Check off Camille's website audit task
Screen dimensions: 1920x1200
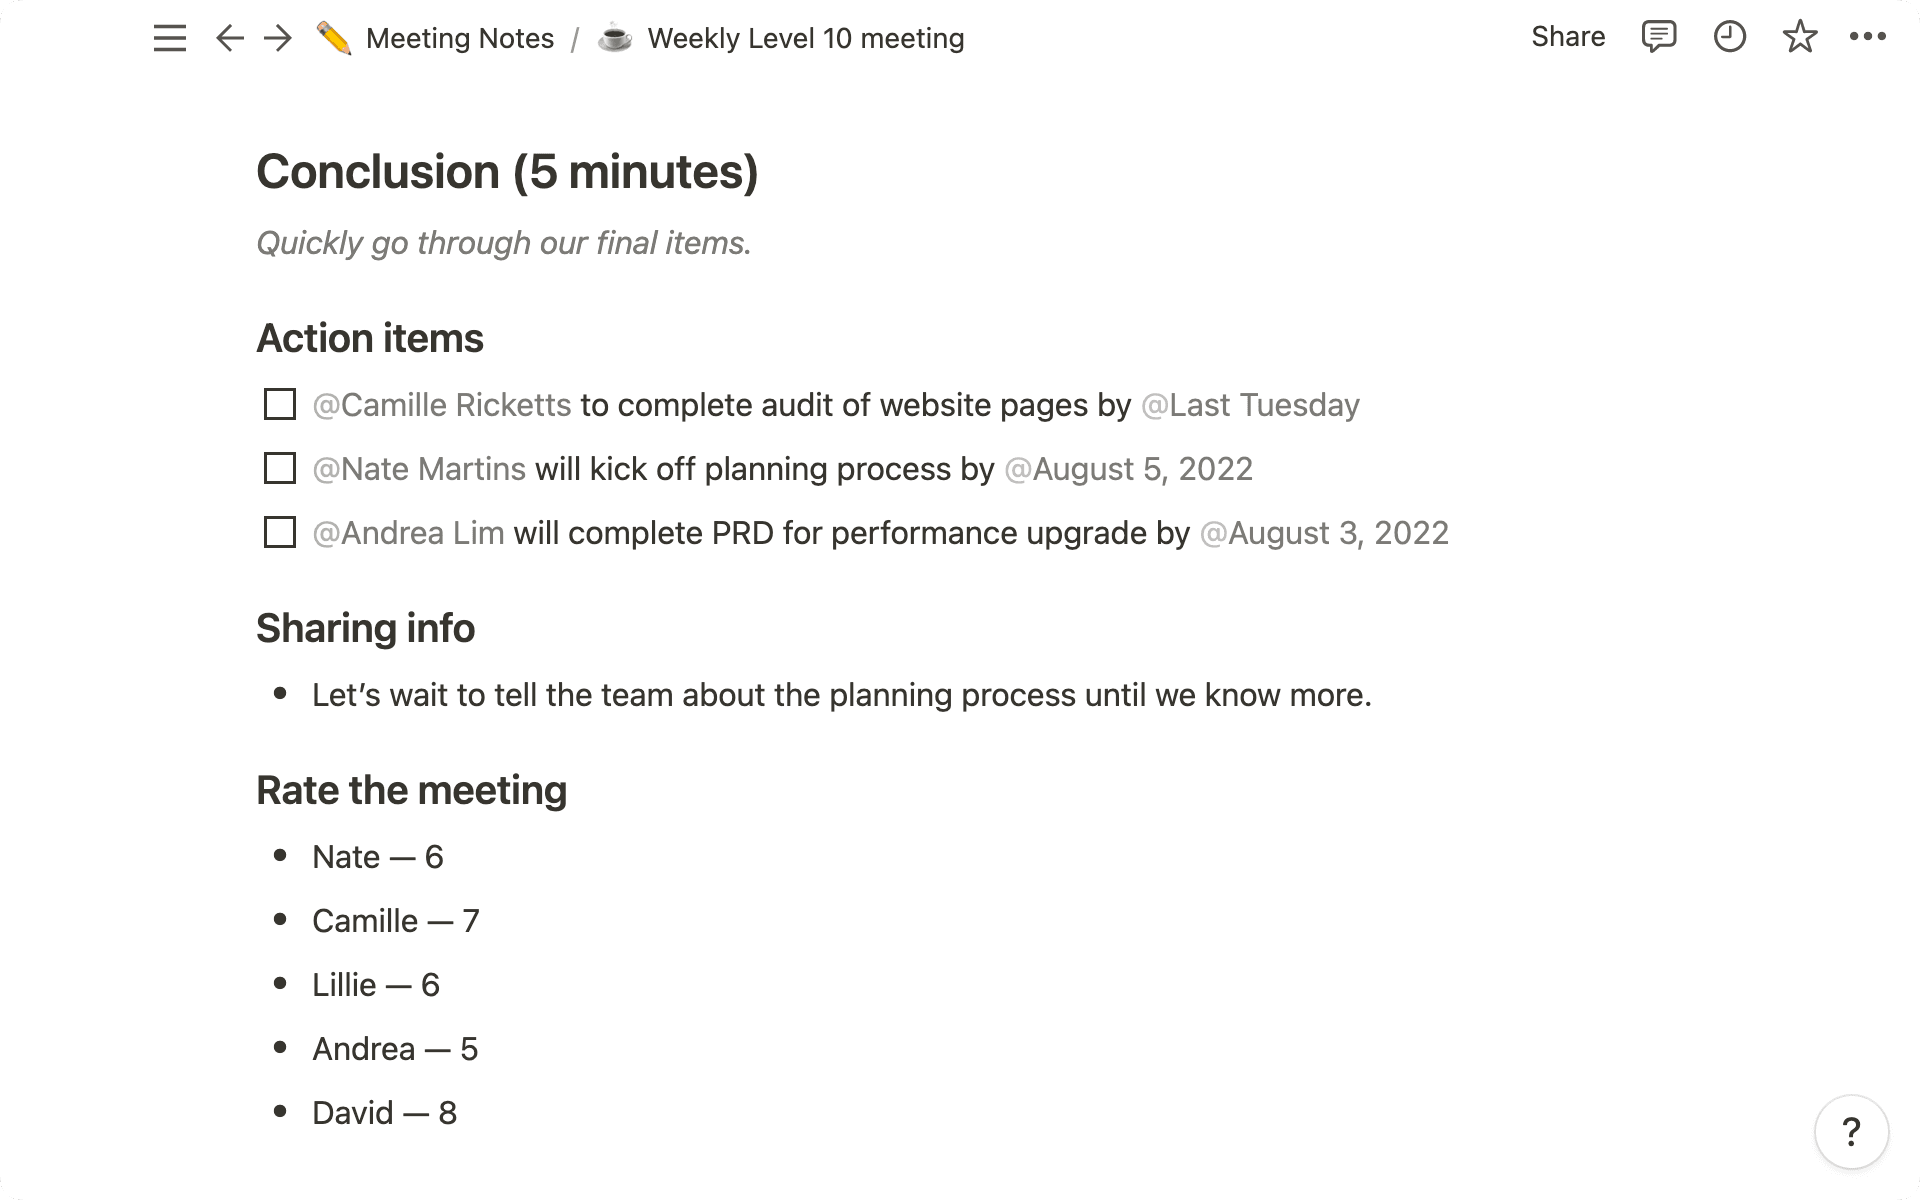(x=279, y=405)
